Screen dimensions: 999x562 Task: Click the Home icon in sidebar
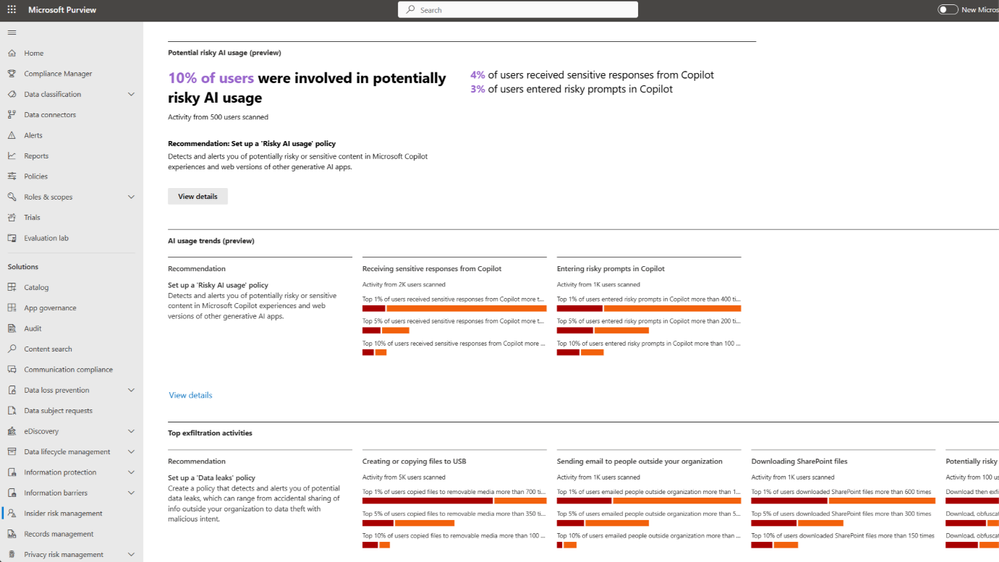12,53
